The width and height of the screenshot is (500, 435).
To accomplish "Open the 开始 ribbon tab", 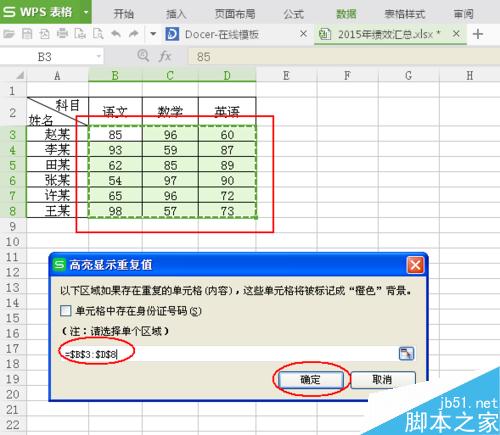I will tap(124, 14).
